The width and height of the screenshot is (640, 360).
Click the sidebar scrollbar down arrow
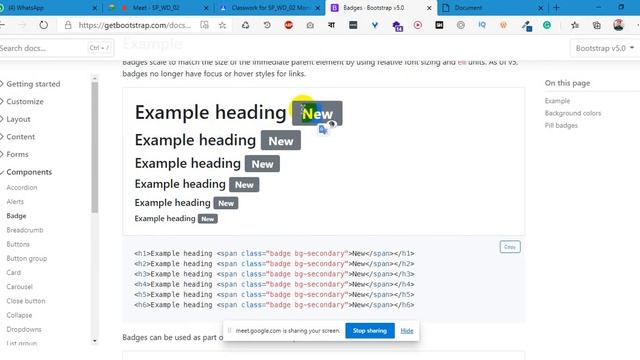[x=95, y=341]
